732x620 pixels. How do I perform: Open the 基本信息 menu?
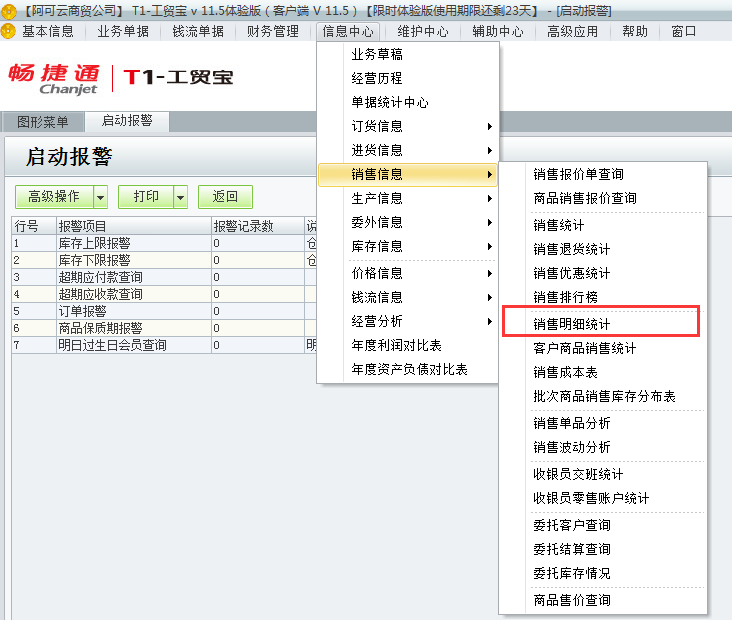[48, 31]
